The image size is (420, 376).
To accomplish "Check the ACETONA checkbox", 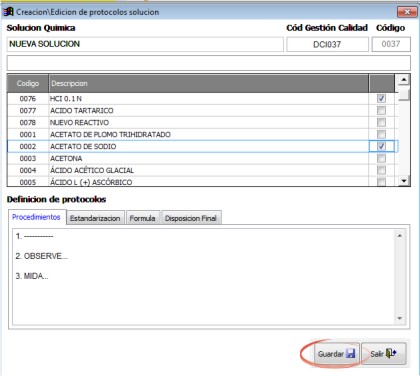I will [381, 158].
